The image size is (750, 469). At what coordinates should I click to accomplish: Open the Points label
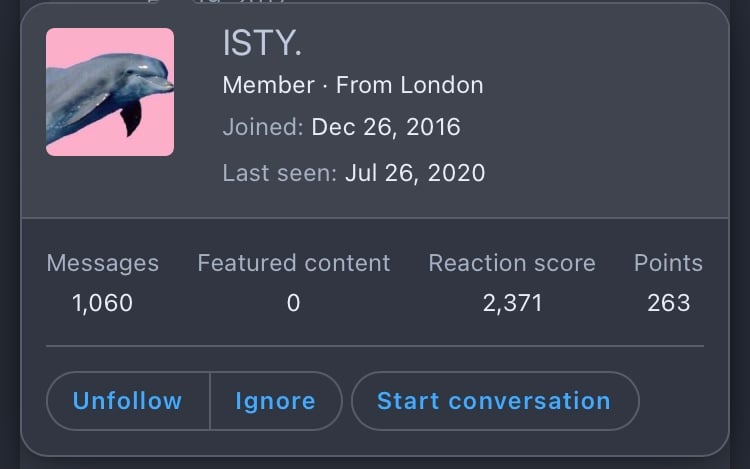coord(668,263)
